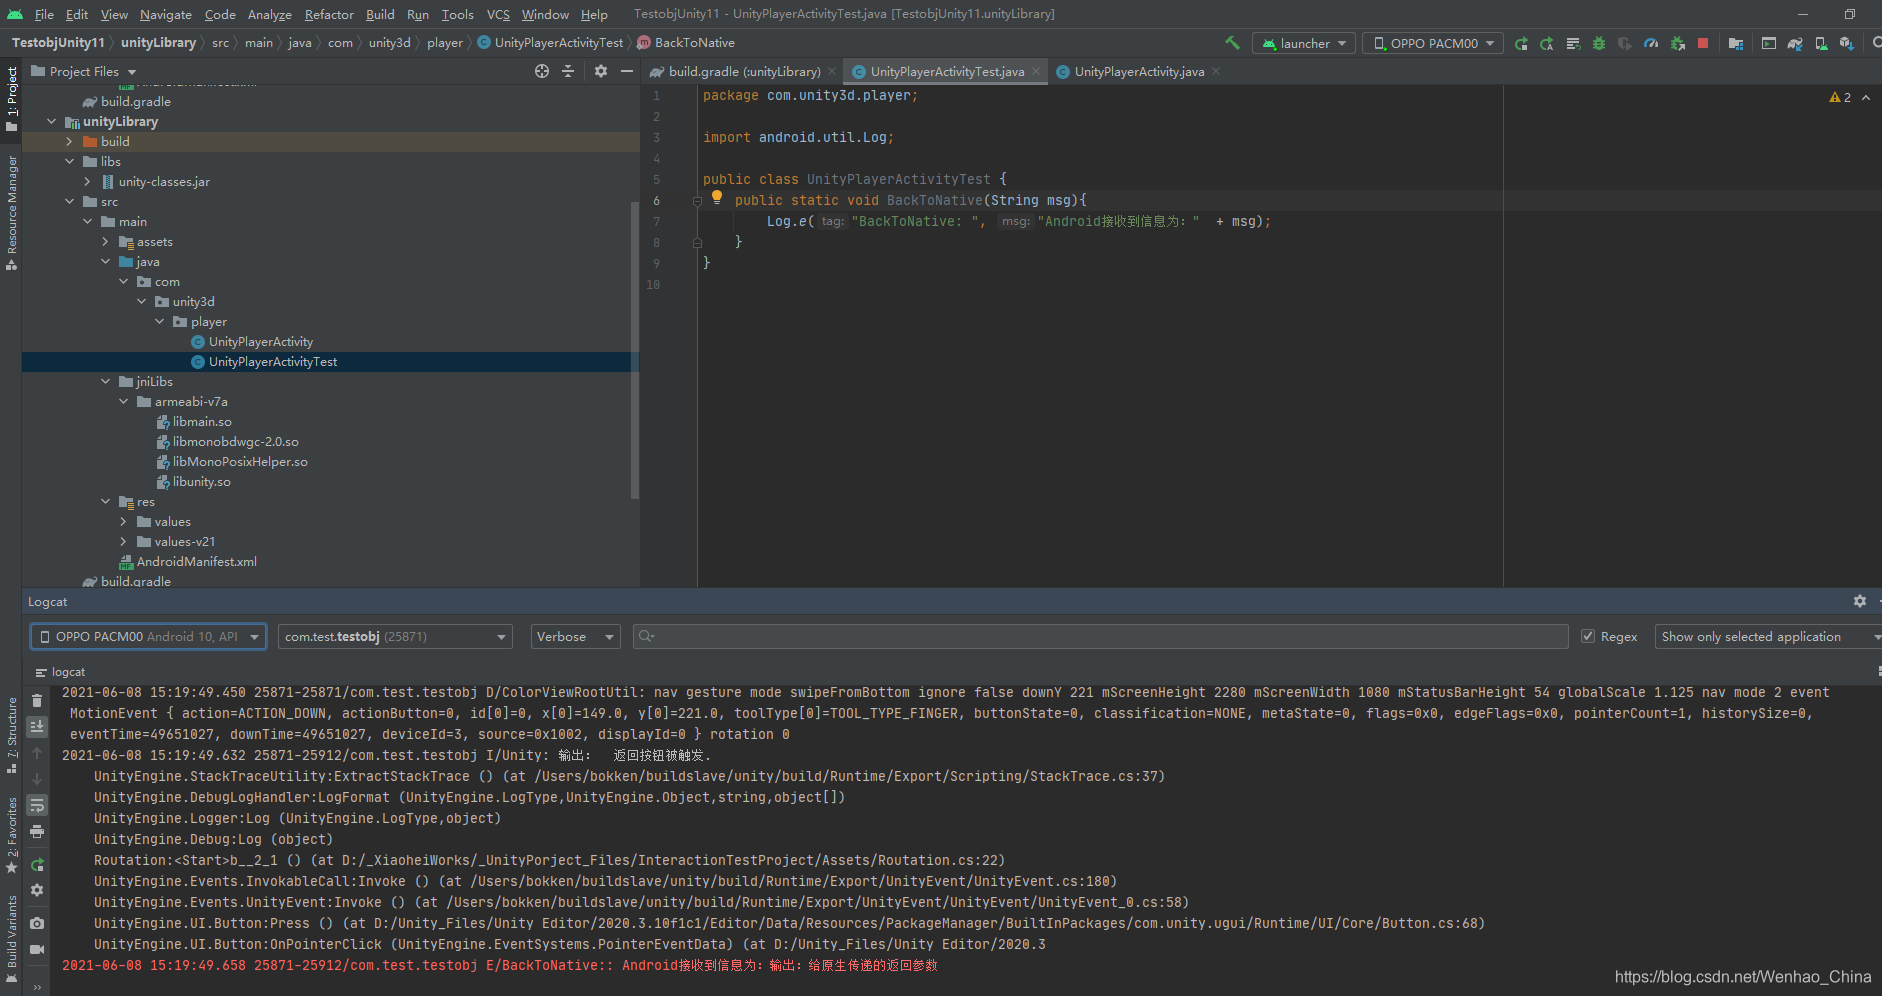This screenshot has height=996, width=1882.
Task: Open the Analyze menu
Action: point(269,14)
